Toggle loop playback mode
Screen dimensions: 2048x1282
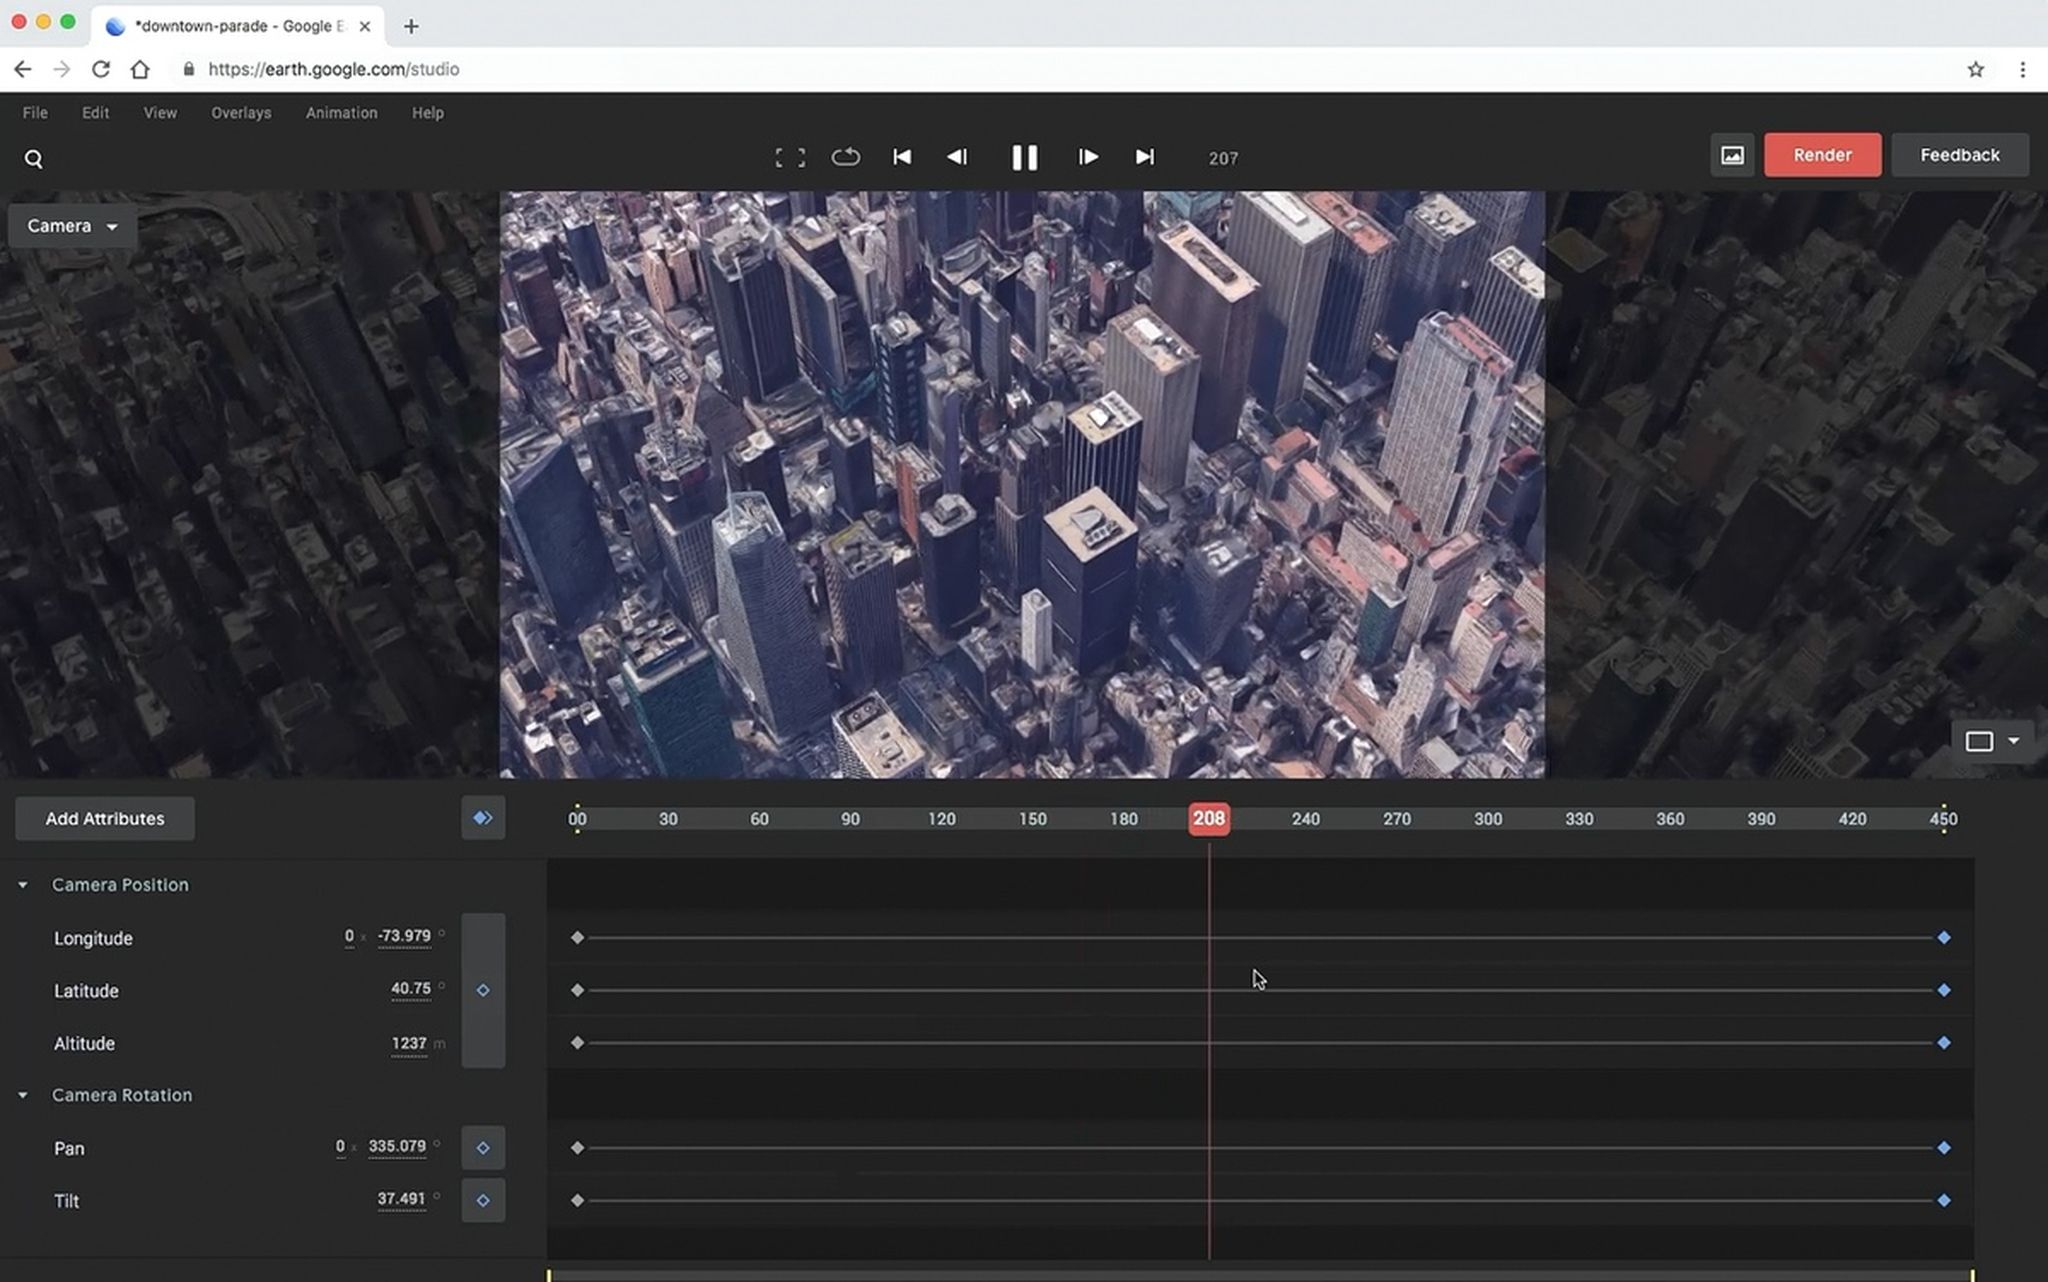pyautogui.click(x=845, y=157)
